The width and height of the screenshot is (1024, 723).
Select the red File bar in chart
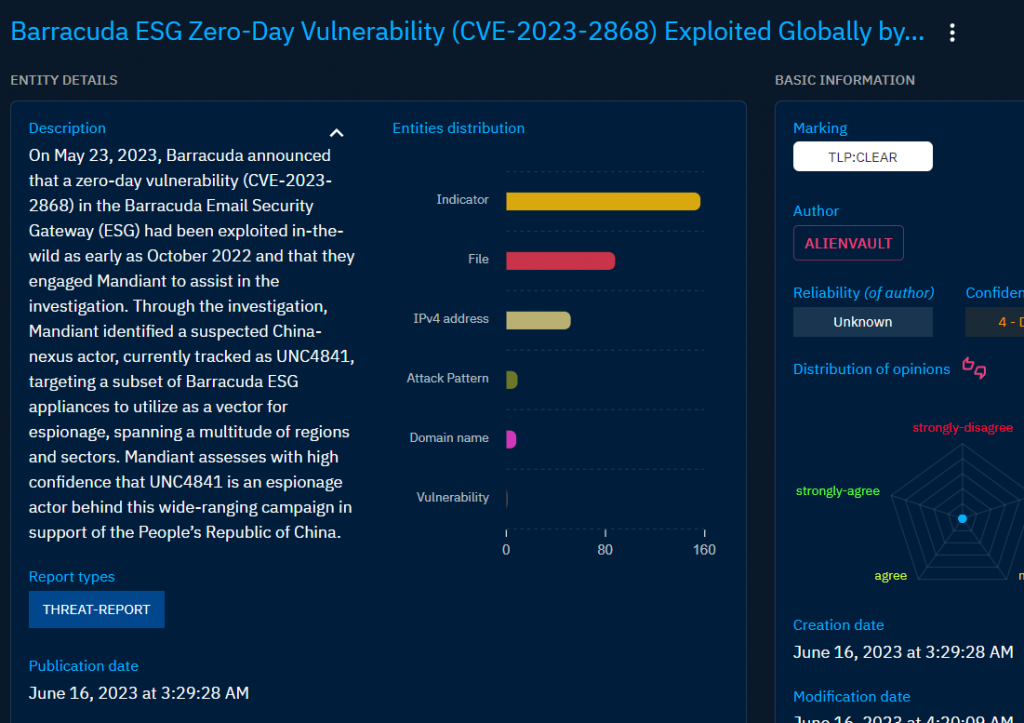(x=560, y=261)
